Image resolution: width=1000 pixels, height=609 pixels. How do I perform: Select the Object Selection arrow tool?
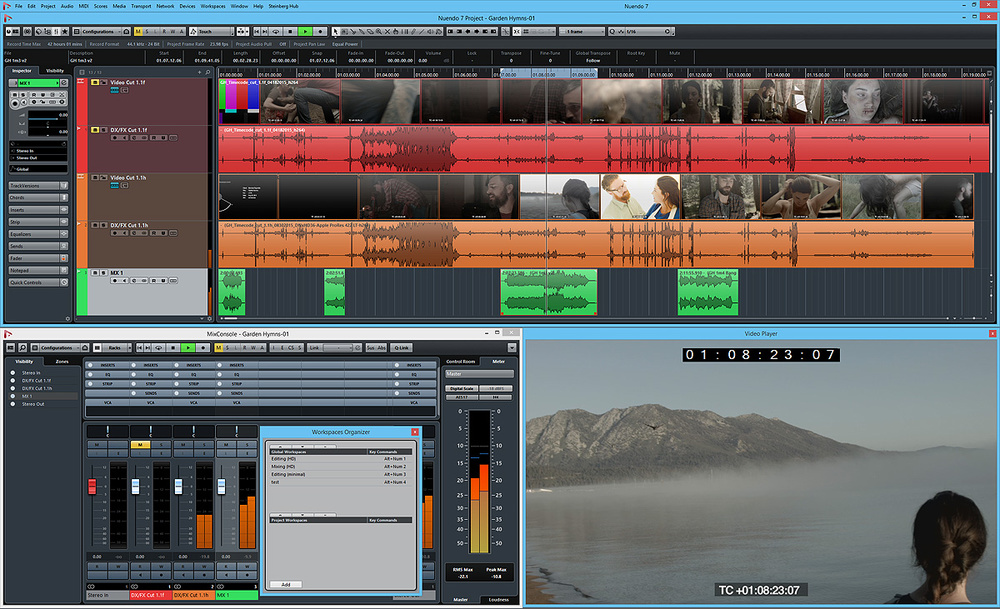point(336,32)
